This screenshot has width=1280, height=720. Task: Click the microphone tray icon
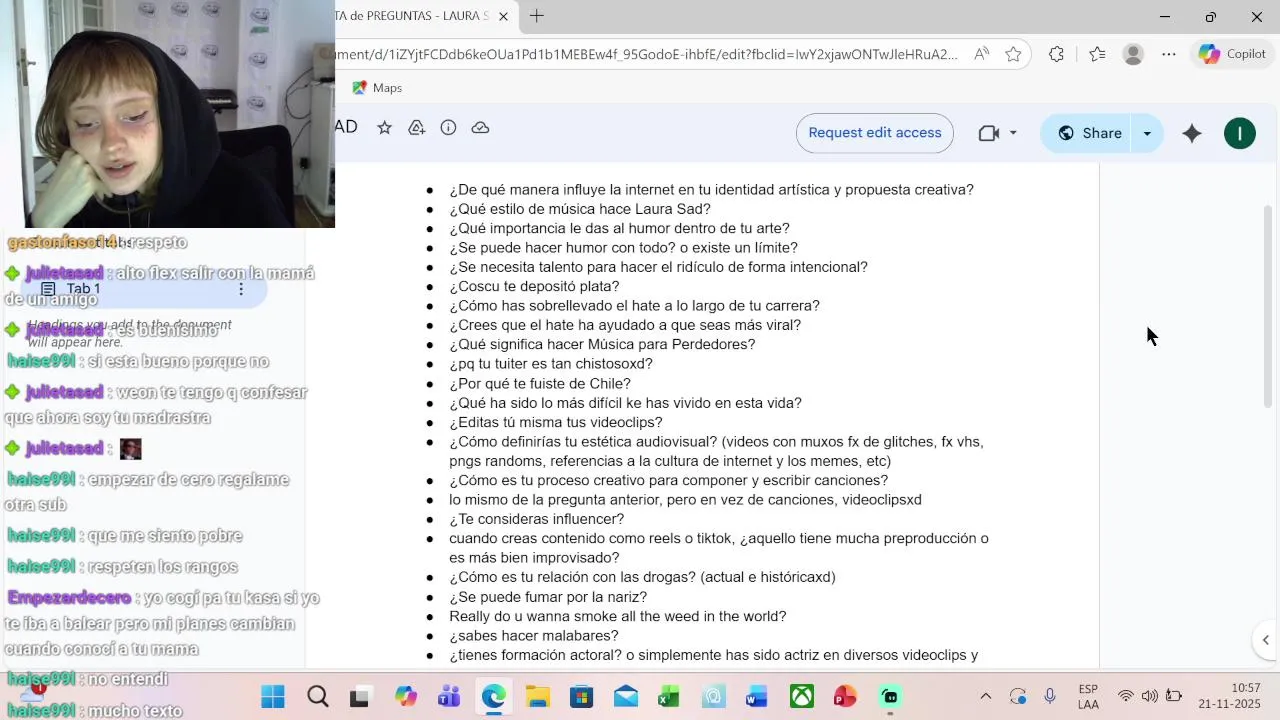click(x=1050, y=696)
